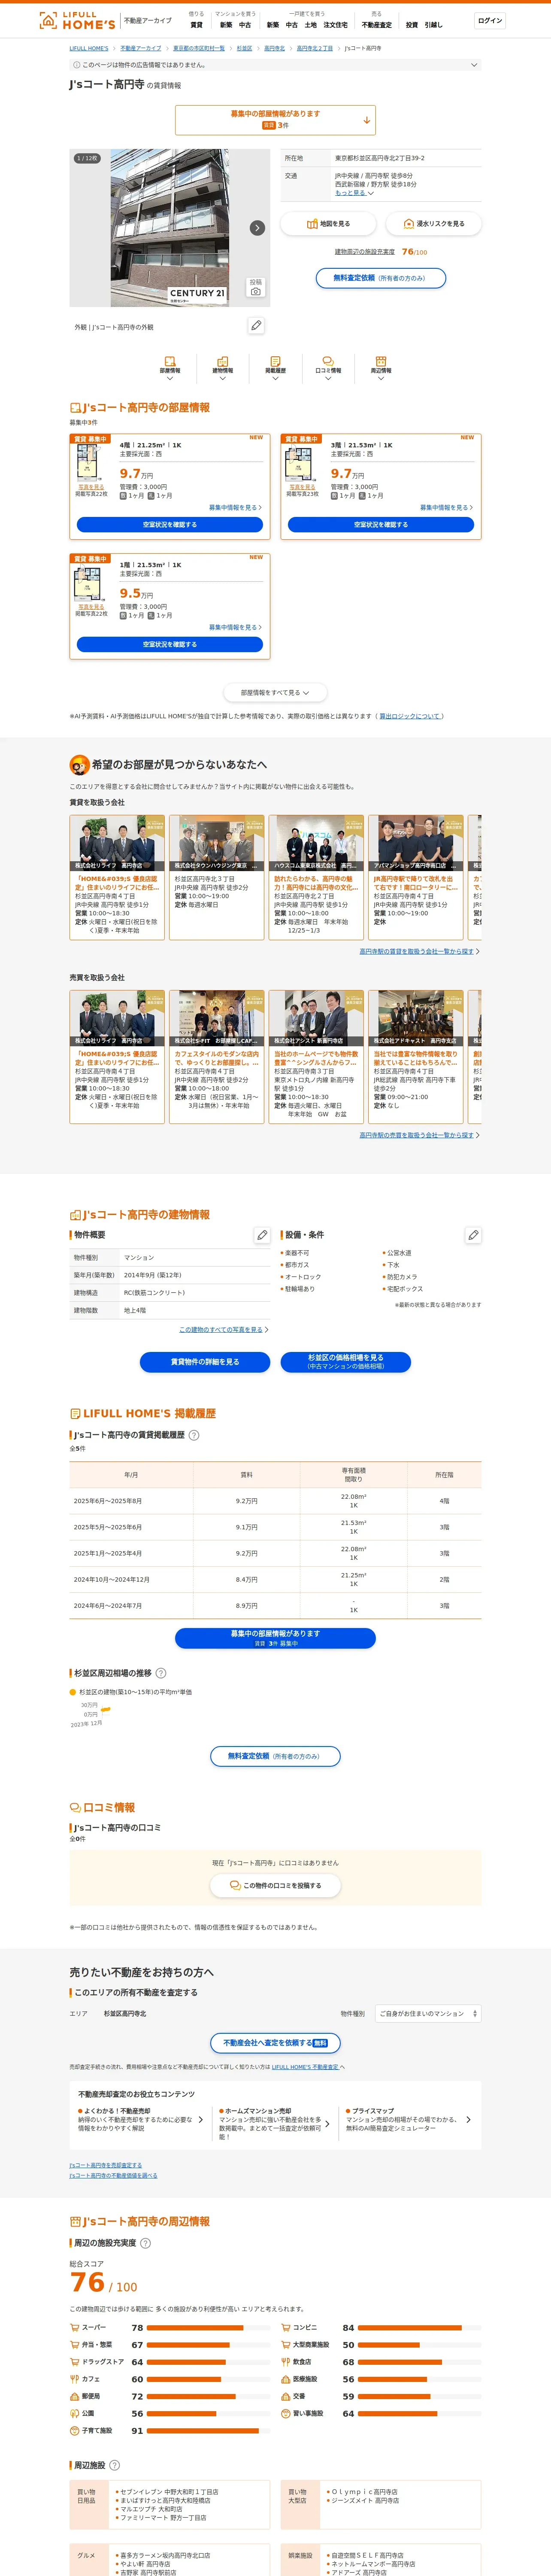Click 杉並区の価格相場を見る button
Image resolution: width=551 pixels, height=2576 pixels.
[x=346, y=1362]
